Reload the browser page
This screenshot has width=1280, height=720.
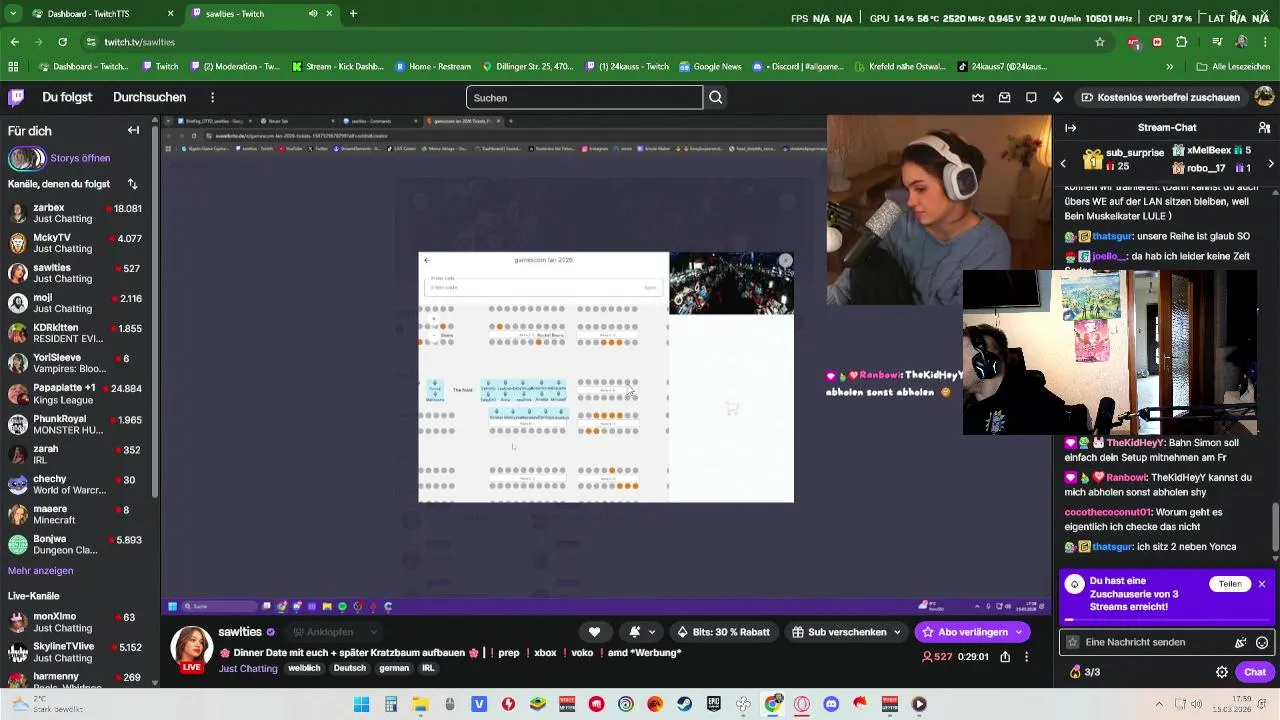[62, 42]
